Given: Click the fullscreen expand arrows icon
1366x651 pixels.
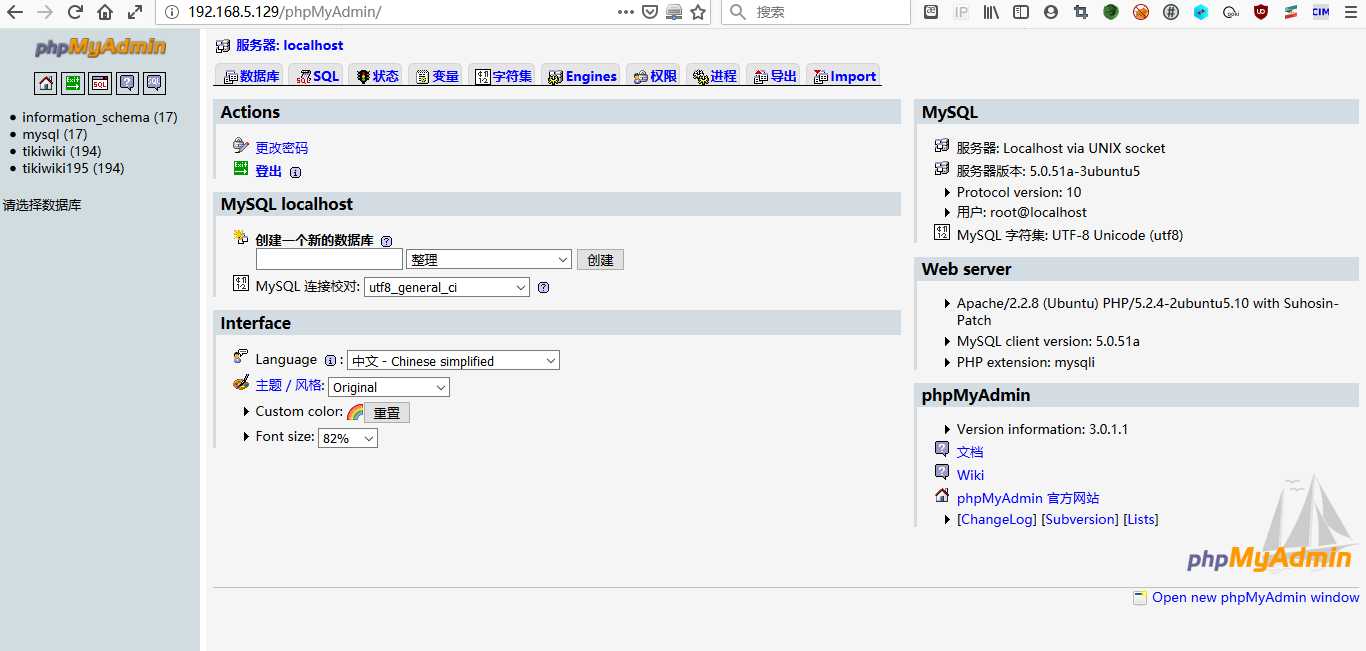Looking at the screenshot, I should click(135, 12).
